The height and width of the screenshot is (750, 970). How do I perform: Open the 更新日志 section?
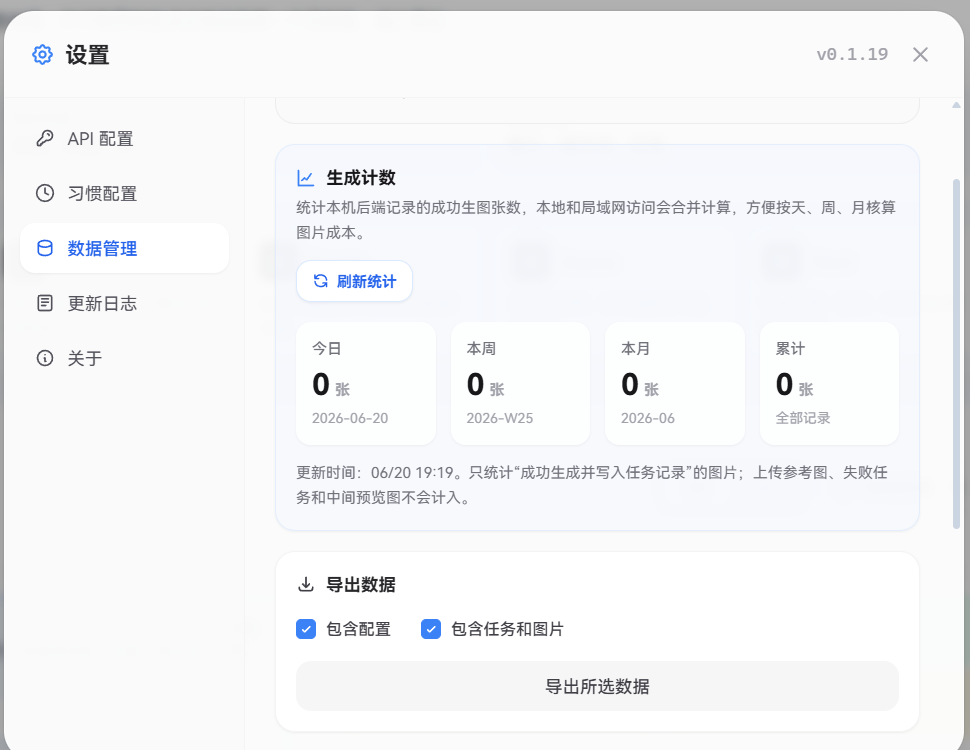click(x=124, y=303)
